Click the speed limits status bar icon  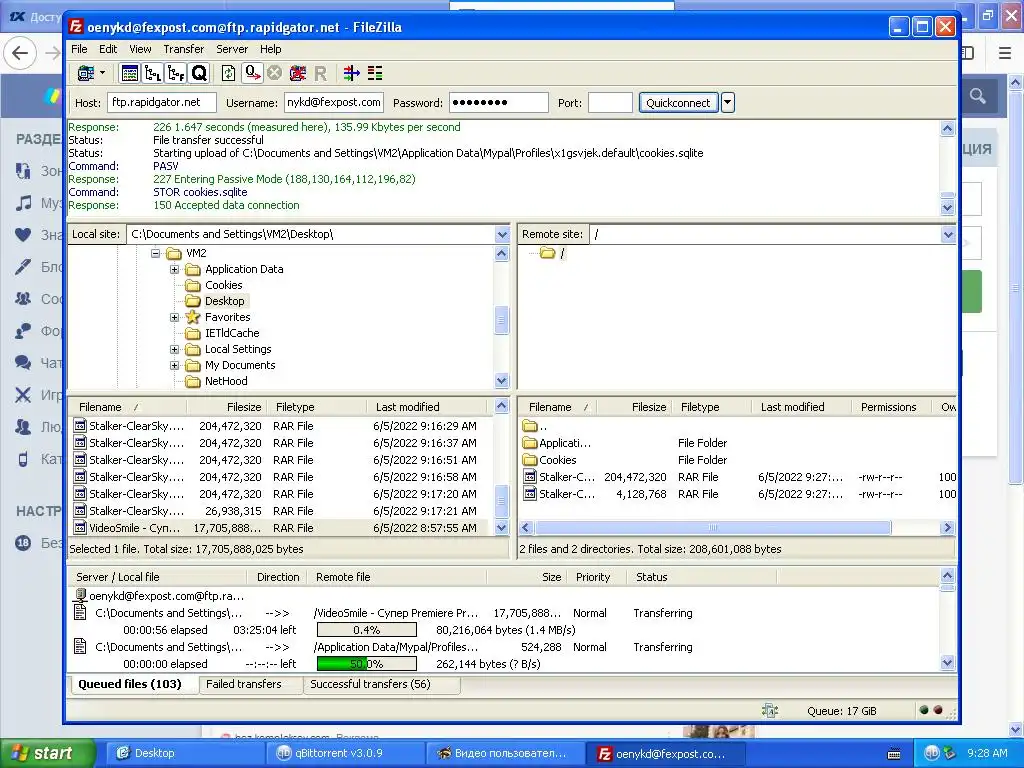pos(770,711)
